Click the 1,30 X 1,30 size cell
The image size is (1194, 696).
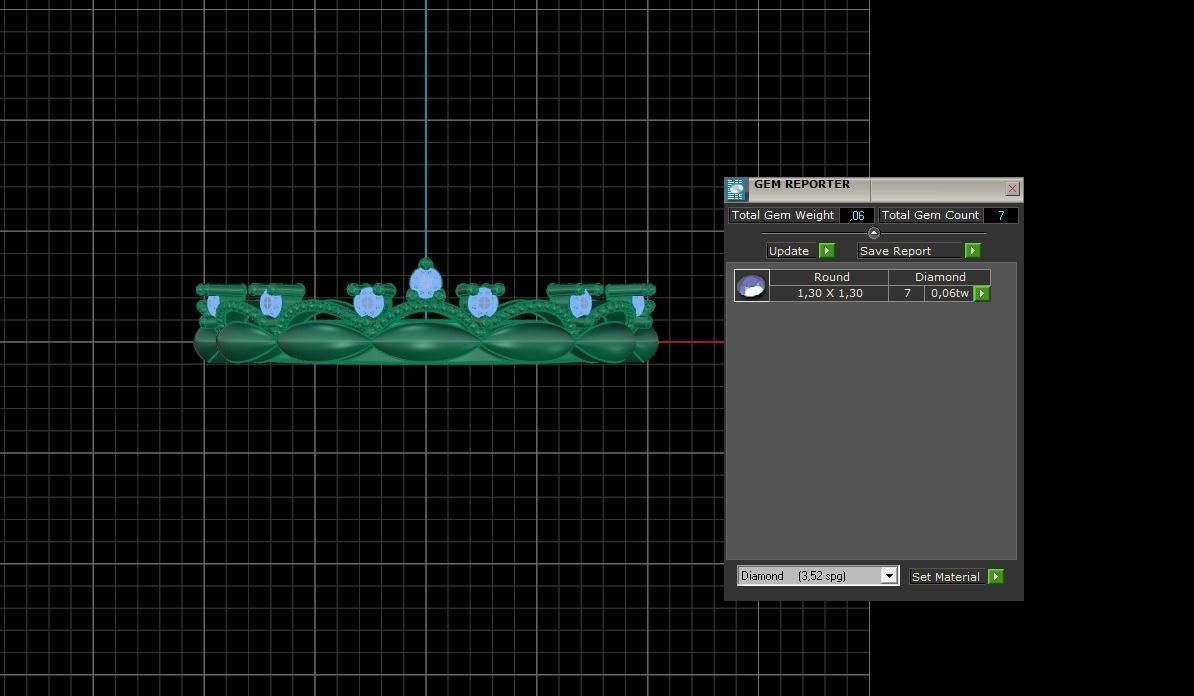(x=829, y=293)
